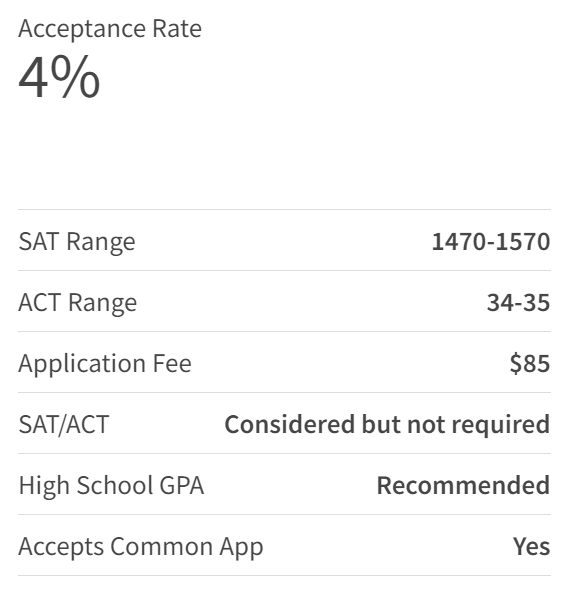Select the ACT Range label
The height and width of the screenshot is (592, 579).
pos(78,303)
